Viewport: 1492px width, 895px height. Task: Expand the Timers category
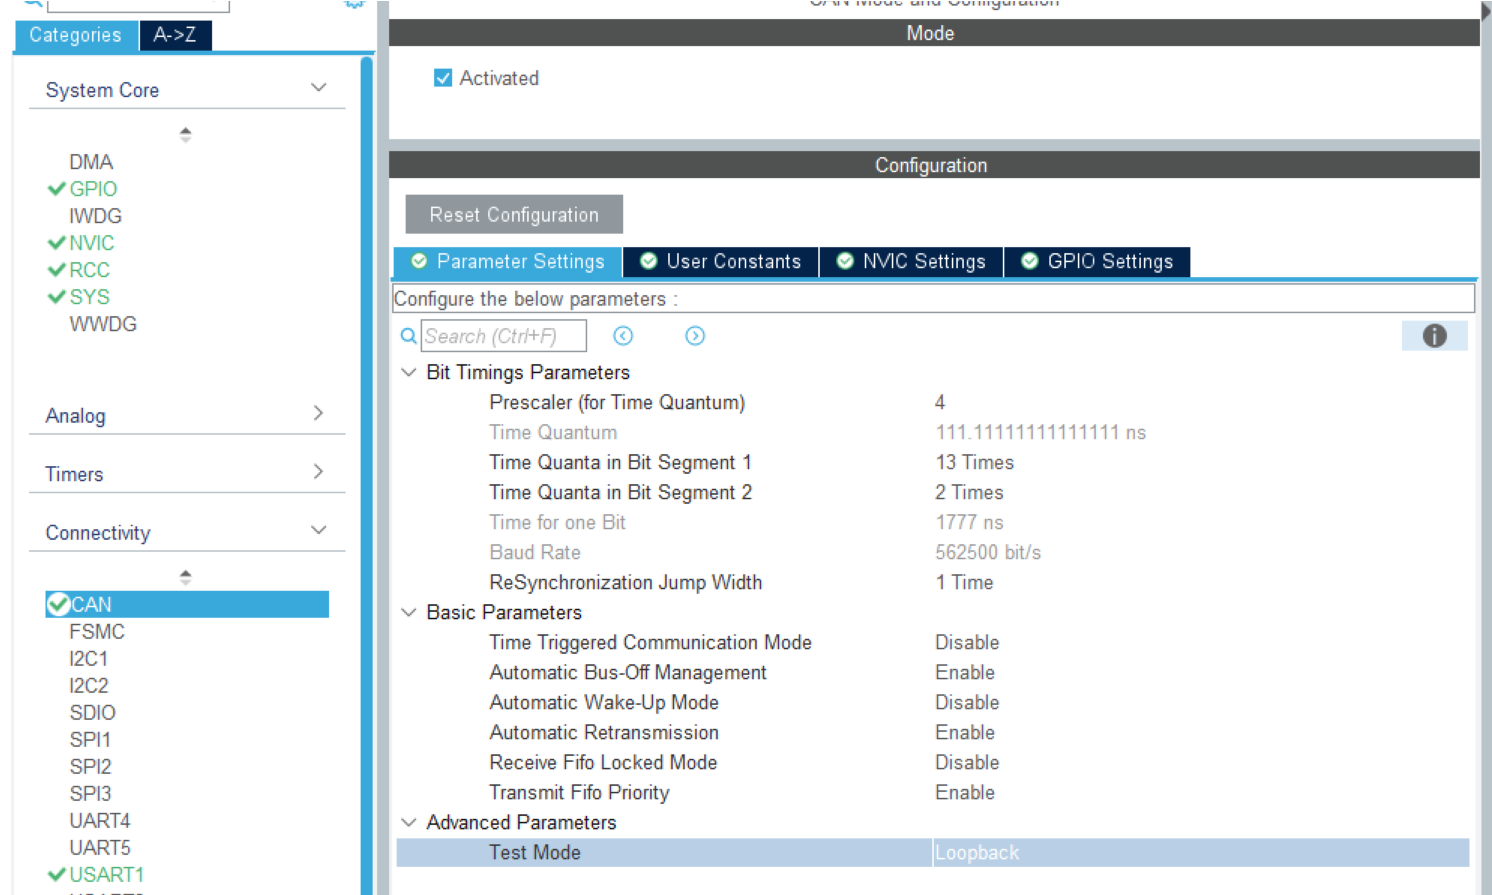tap(318, 471)
